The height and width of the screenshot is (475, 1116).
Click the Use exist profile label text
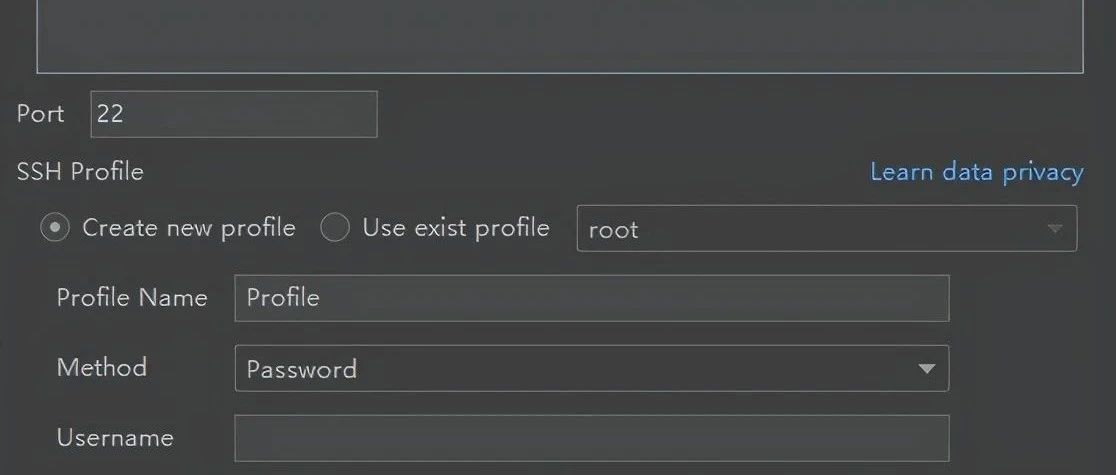[456, 229]
